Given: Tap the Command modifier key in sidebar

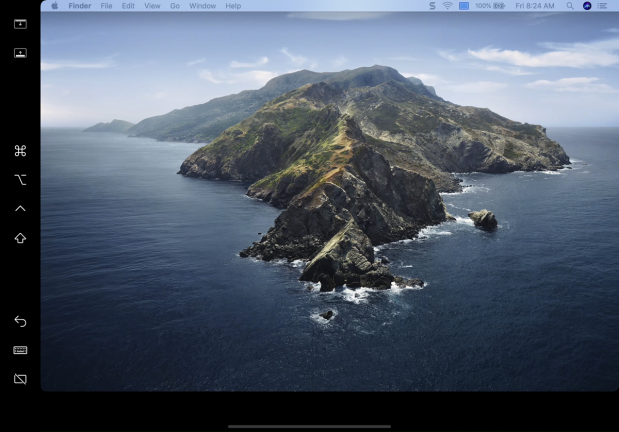Looking at the screenshot, I should [20, 151].
